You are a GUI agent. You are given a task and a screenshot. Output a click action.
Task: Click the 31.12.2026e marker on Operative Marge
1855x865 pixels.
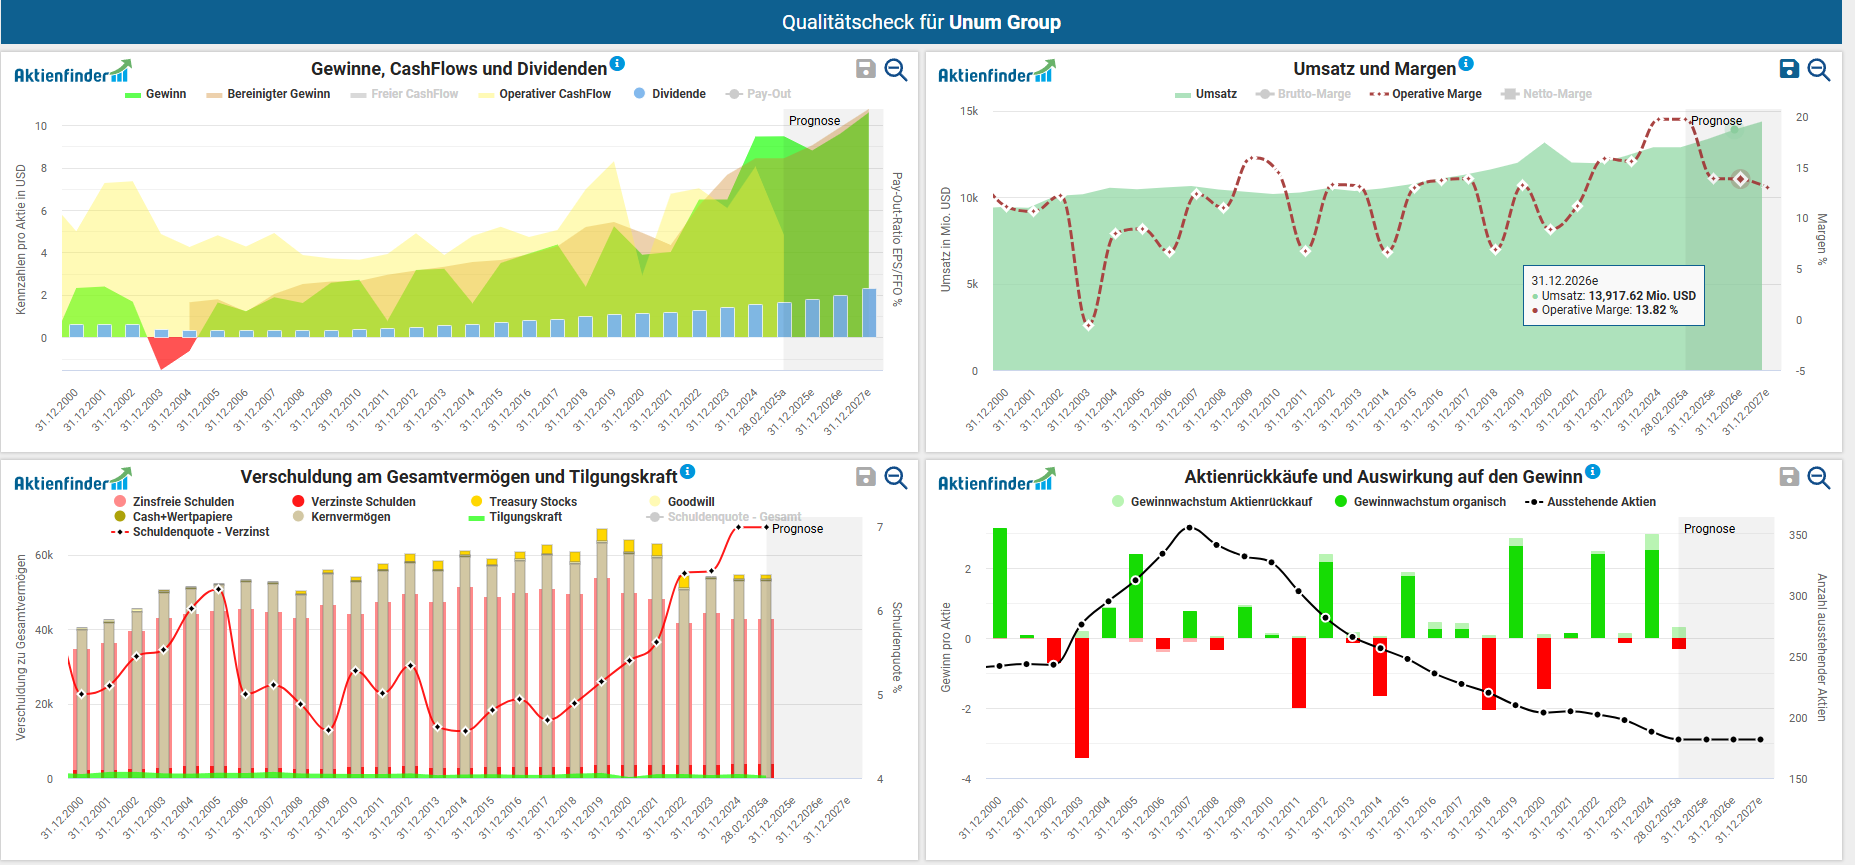[x=1740, y=179]
